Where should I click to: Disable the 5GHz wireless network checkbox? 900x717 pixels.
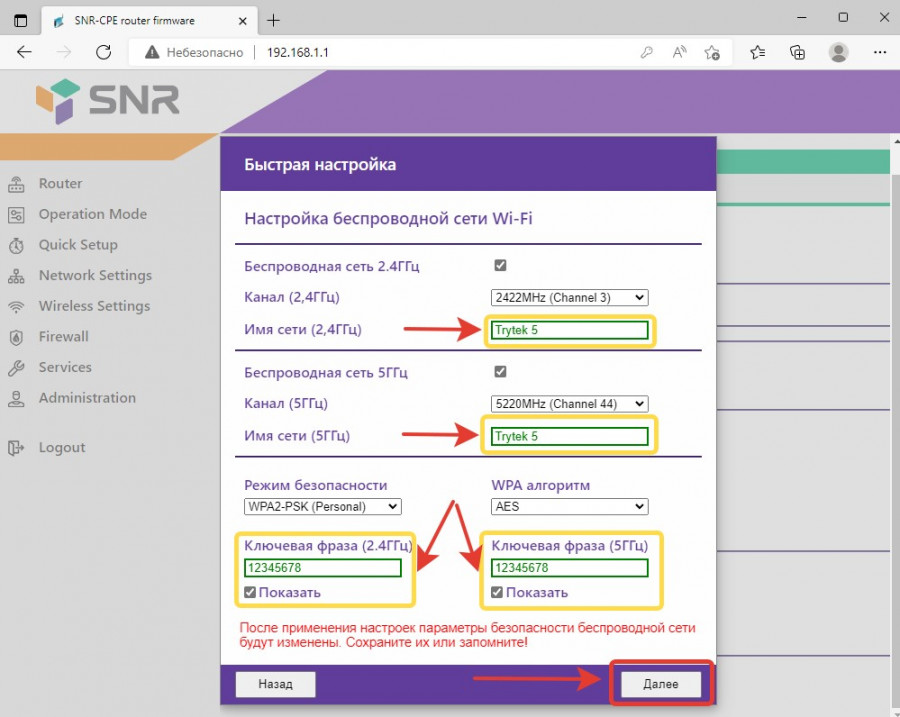point(500,372)
